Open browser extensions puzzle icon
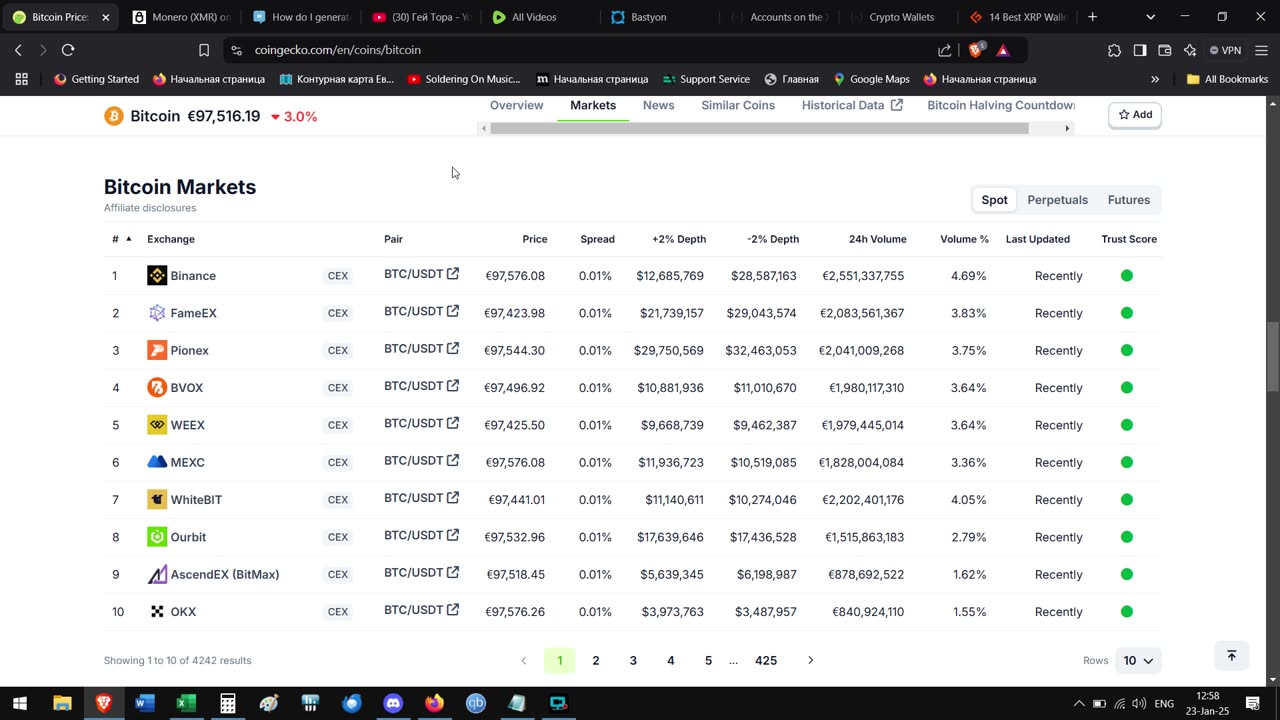 (1114, 50)
